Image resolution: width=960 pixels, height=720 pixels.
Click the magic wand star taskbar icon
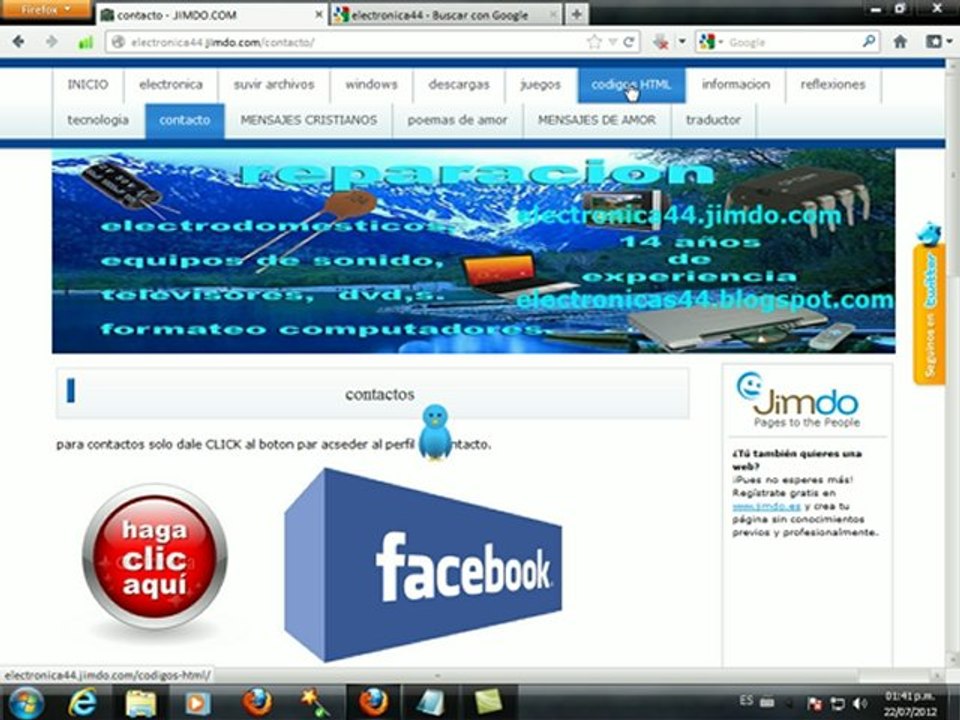point(315,702)
